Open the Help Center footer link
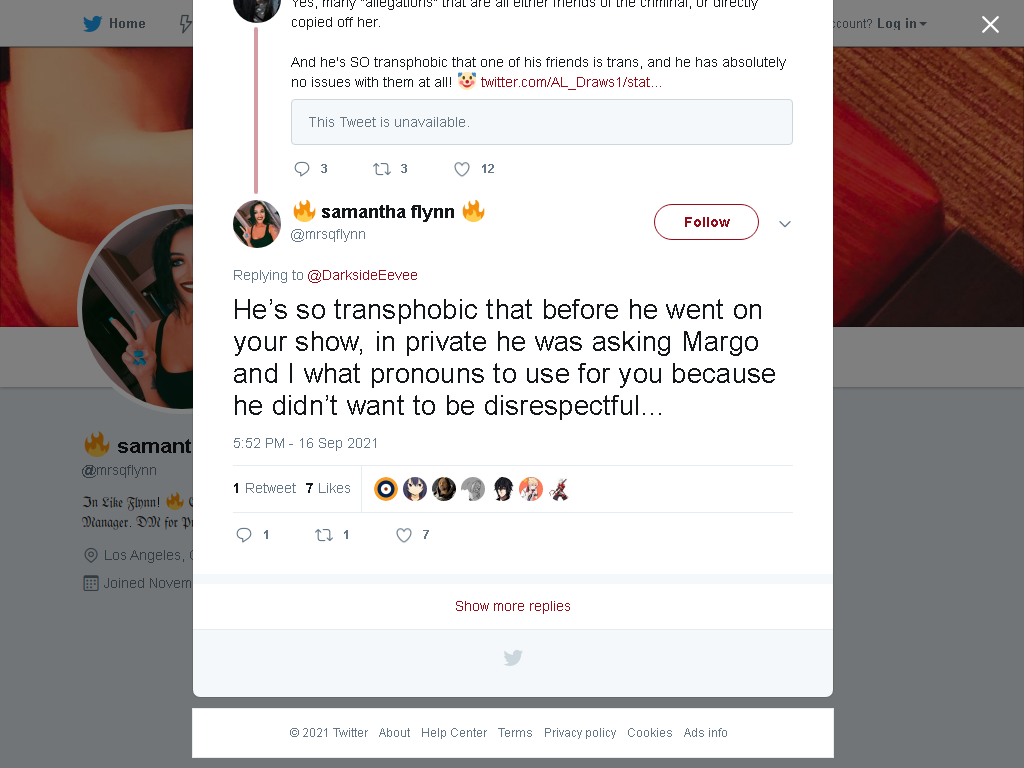Image resolution: width=1024 pixels, height=768 pixels. click(x=454, y=733)
